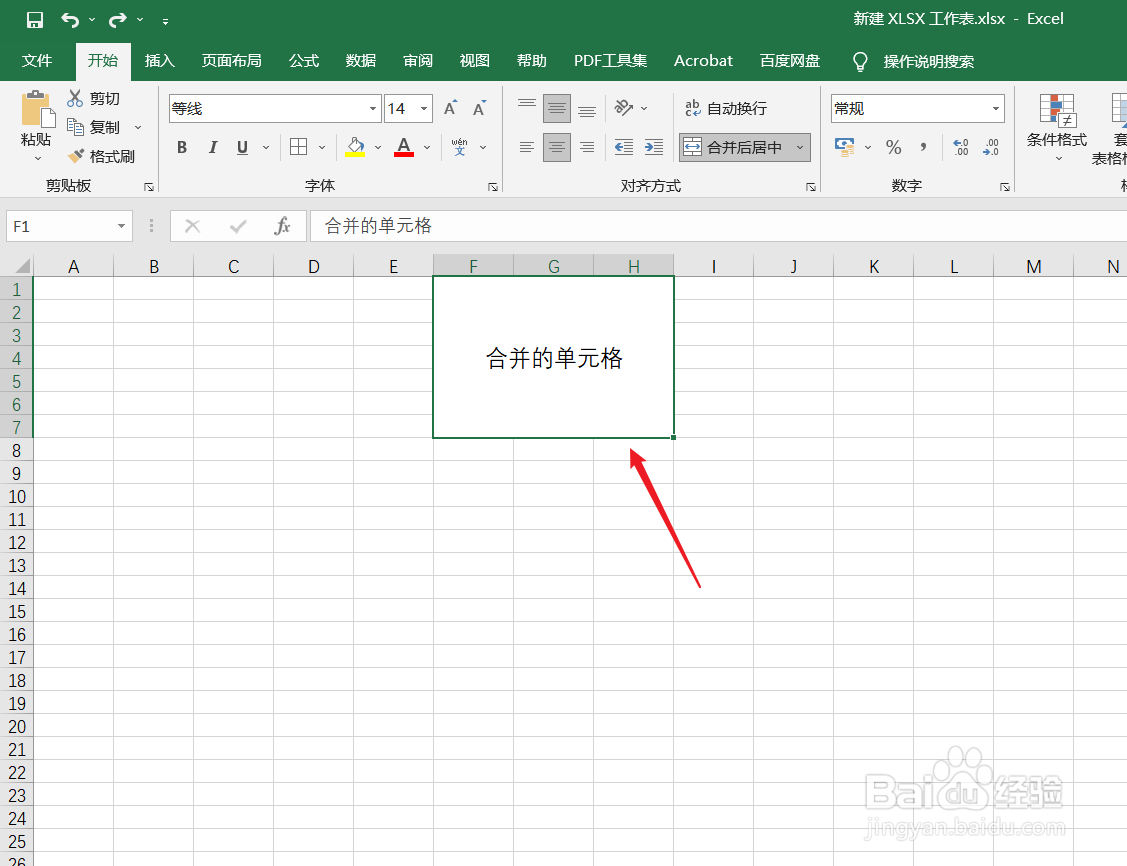Increase decimal places
The height and width of the screenshot is (866, 1127).
tap(961, 147)
